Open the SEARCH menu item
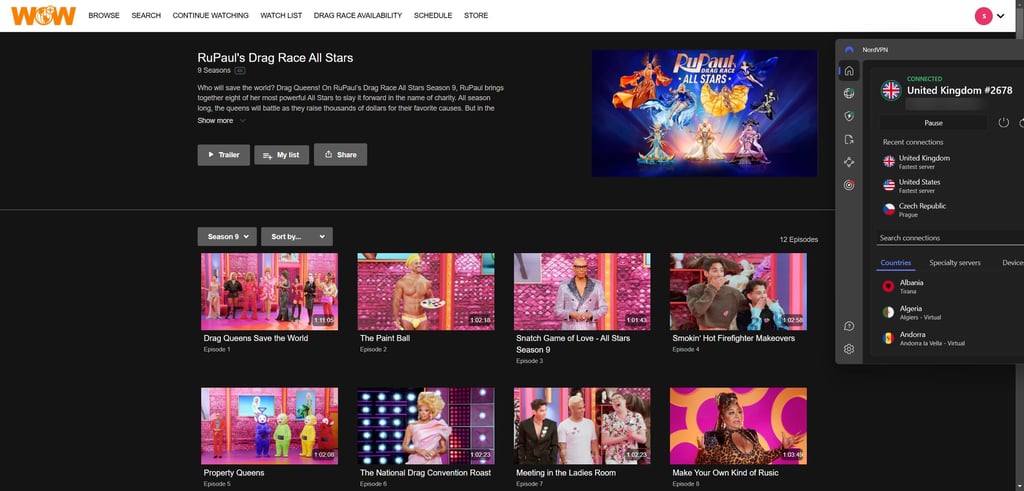1024x491 pixels. click(146, 16)
